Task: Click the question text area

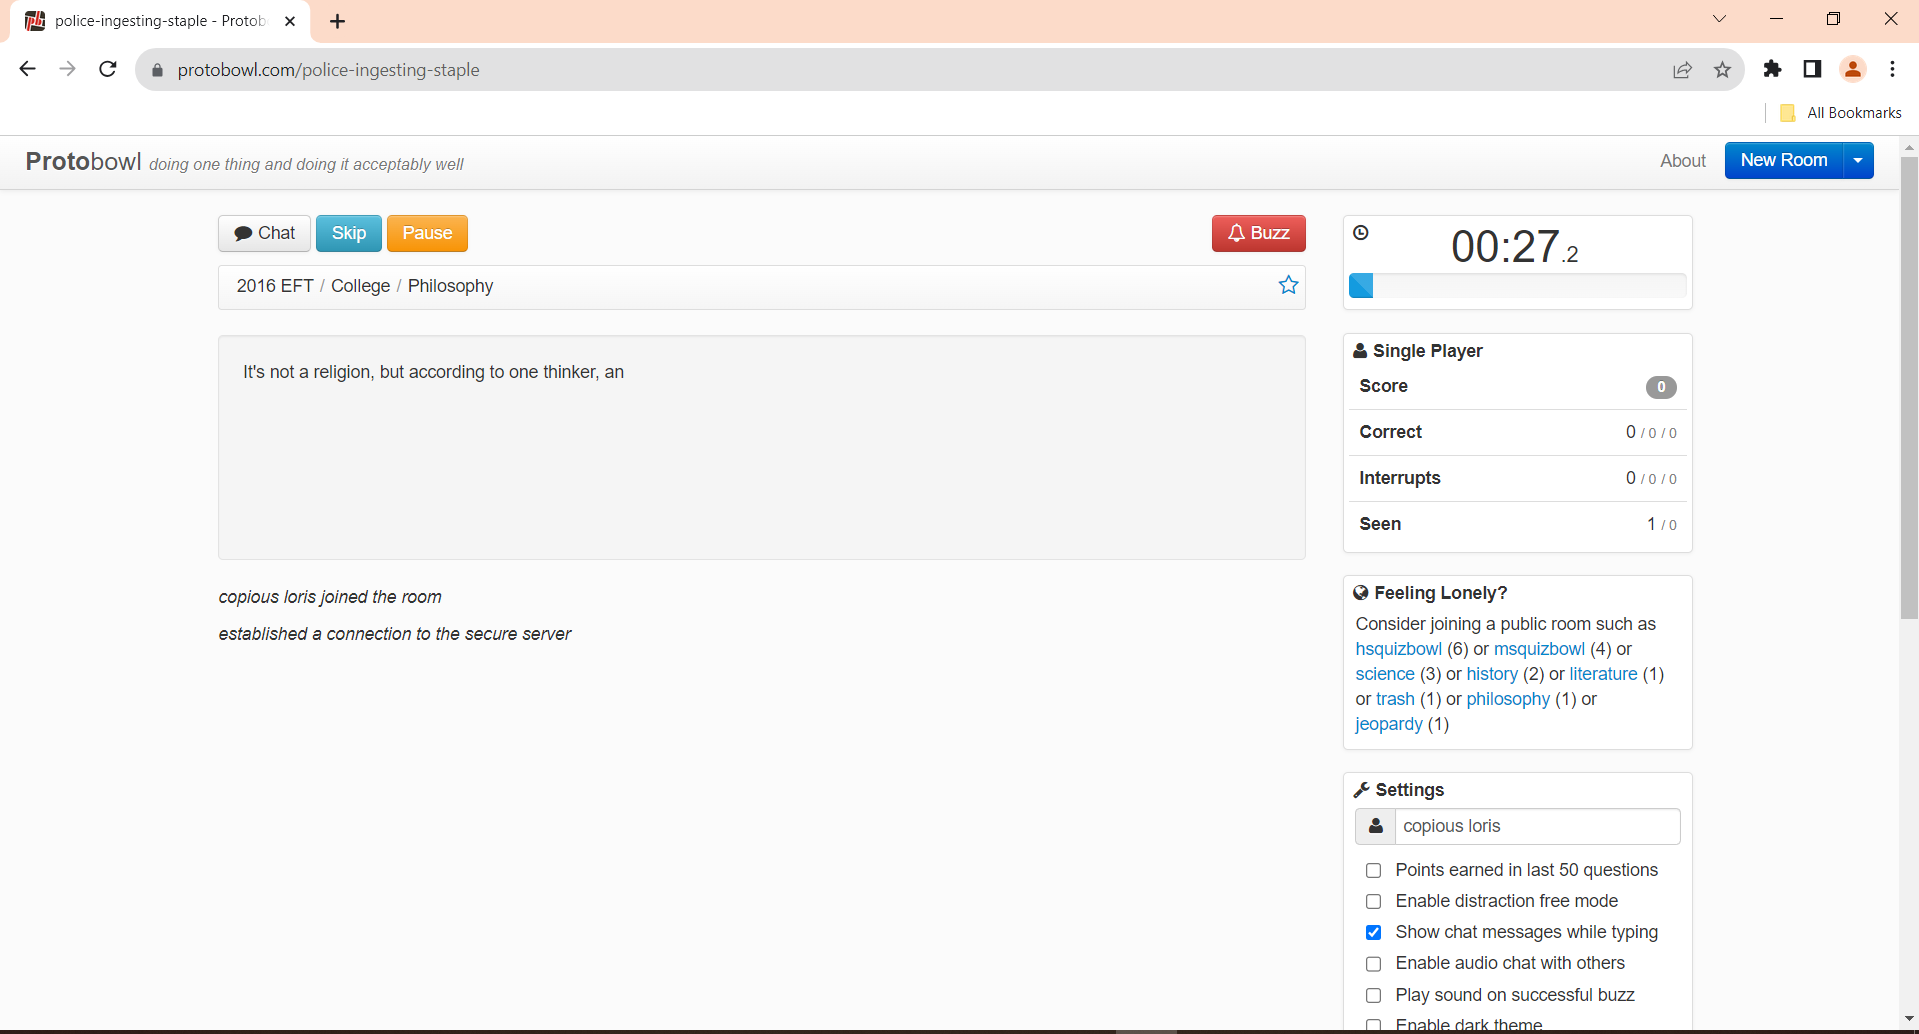Action: pyautogui.click(x=762, y=447)
